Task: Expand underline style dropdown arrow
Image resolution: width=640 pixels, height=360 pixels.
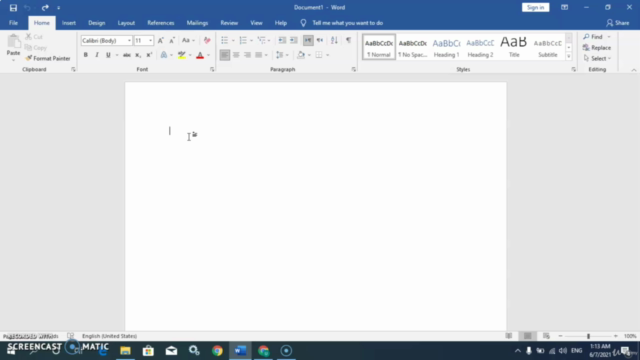Action: [x=117, y=55]
